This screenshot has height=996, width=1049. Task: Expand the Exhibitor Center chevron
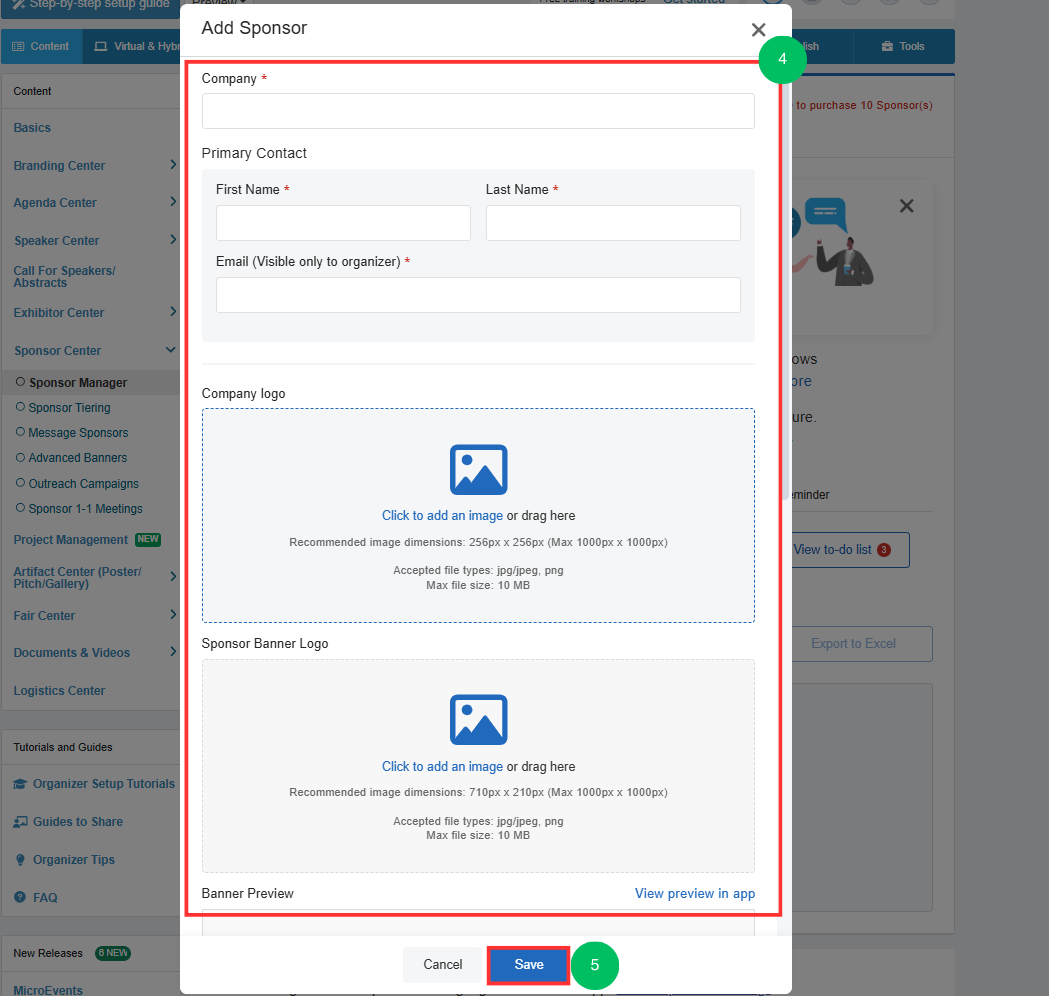(x=173, y=312)
